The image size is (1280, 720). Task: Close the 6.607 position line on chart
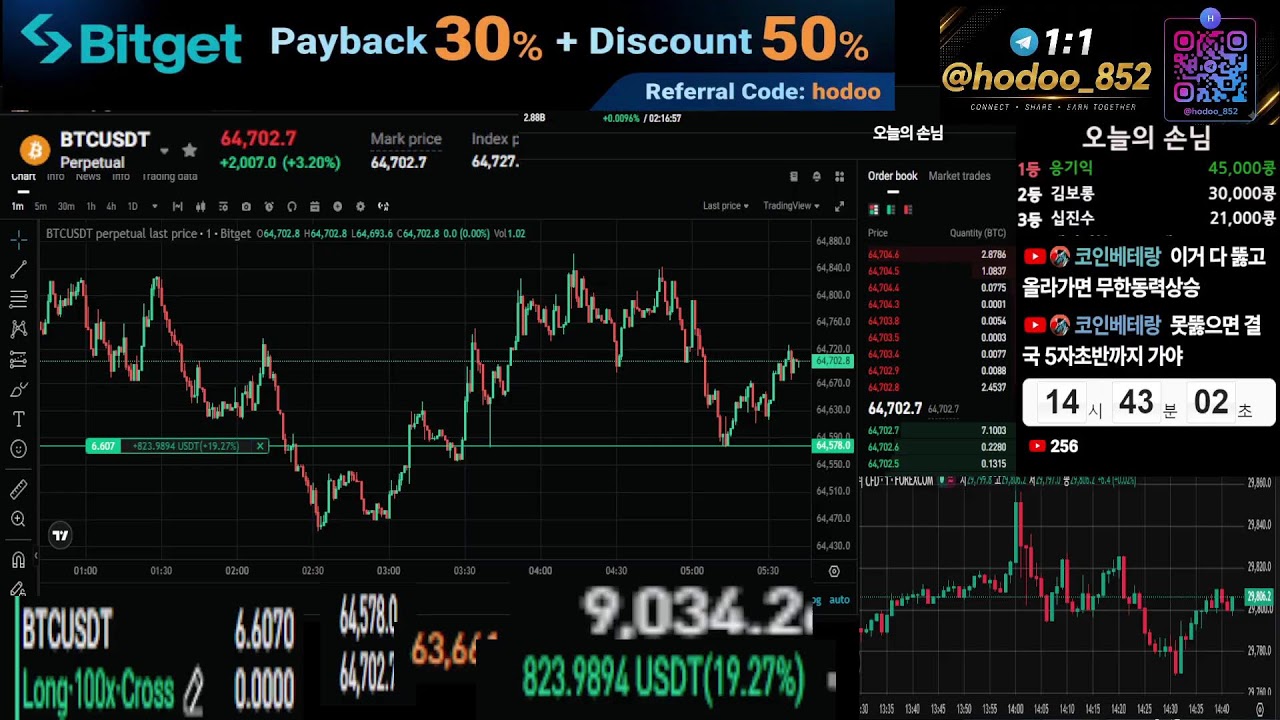[260, 446]
